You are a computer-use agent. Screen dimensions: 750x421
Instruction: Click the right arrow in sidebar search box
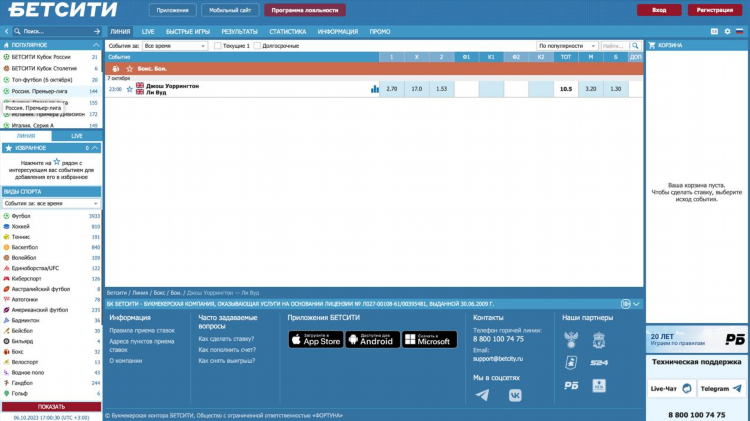97,31
